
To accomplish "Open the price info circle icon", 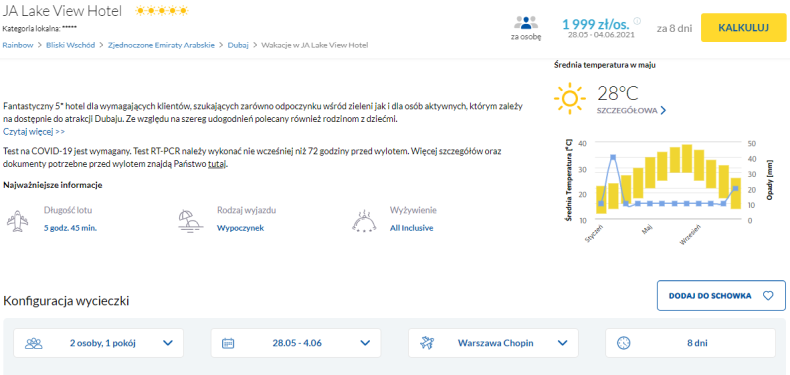I will [637, 21].
